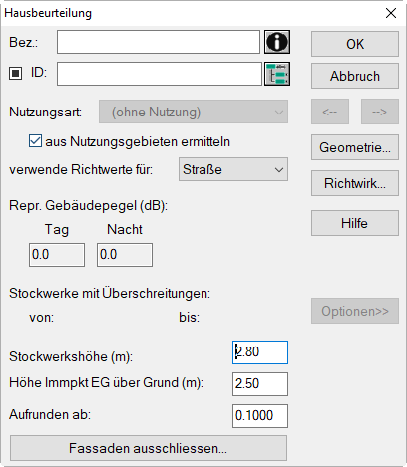Open the ID tree-structure icon
This screenshot has width=407, height=467.
tap(277, 74)
